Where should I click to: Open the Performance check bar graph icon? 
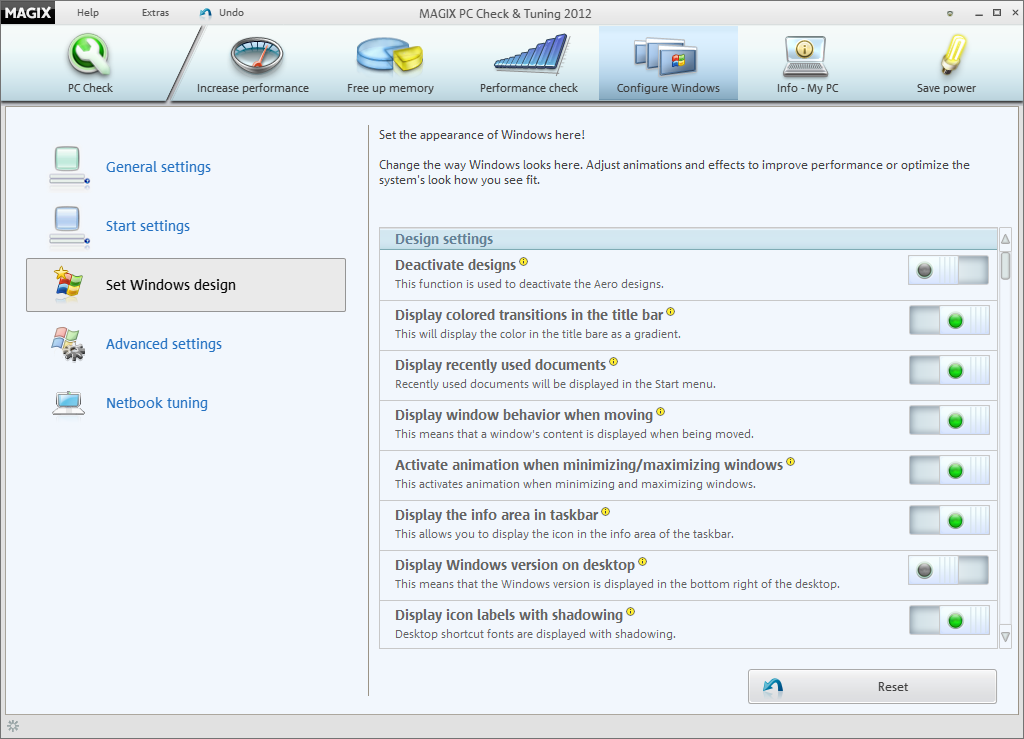coord(532,54)
